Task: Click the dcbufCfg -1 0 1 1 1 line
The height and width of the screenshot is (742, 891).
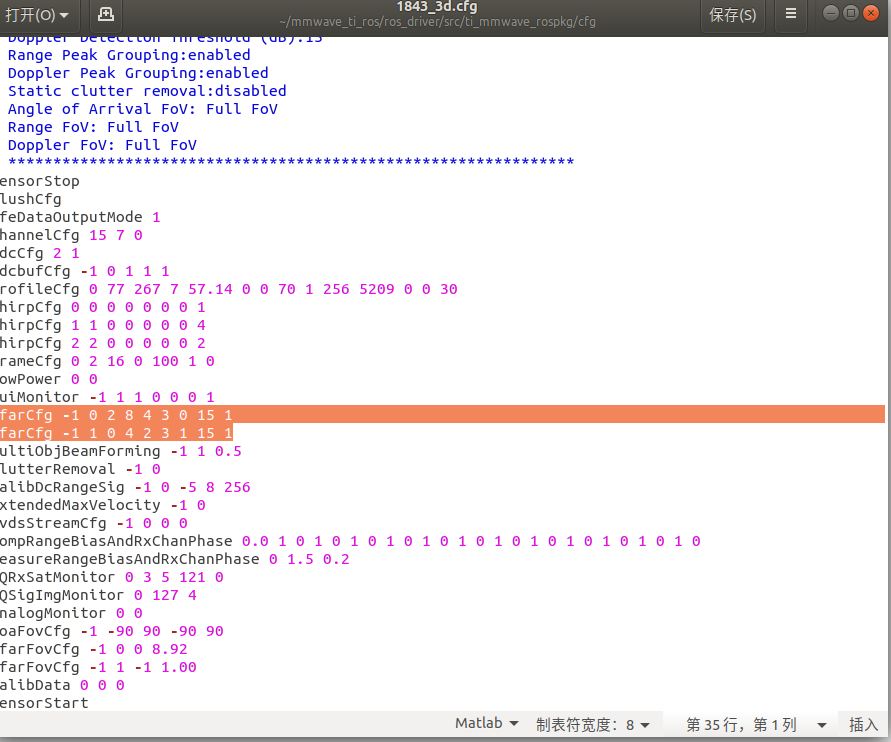Action: coord(85,272)
